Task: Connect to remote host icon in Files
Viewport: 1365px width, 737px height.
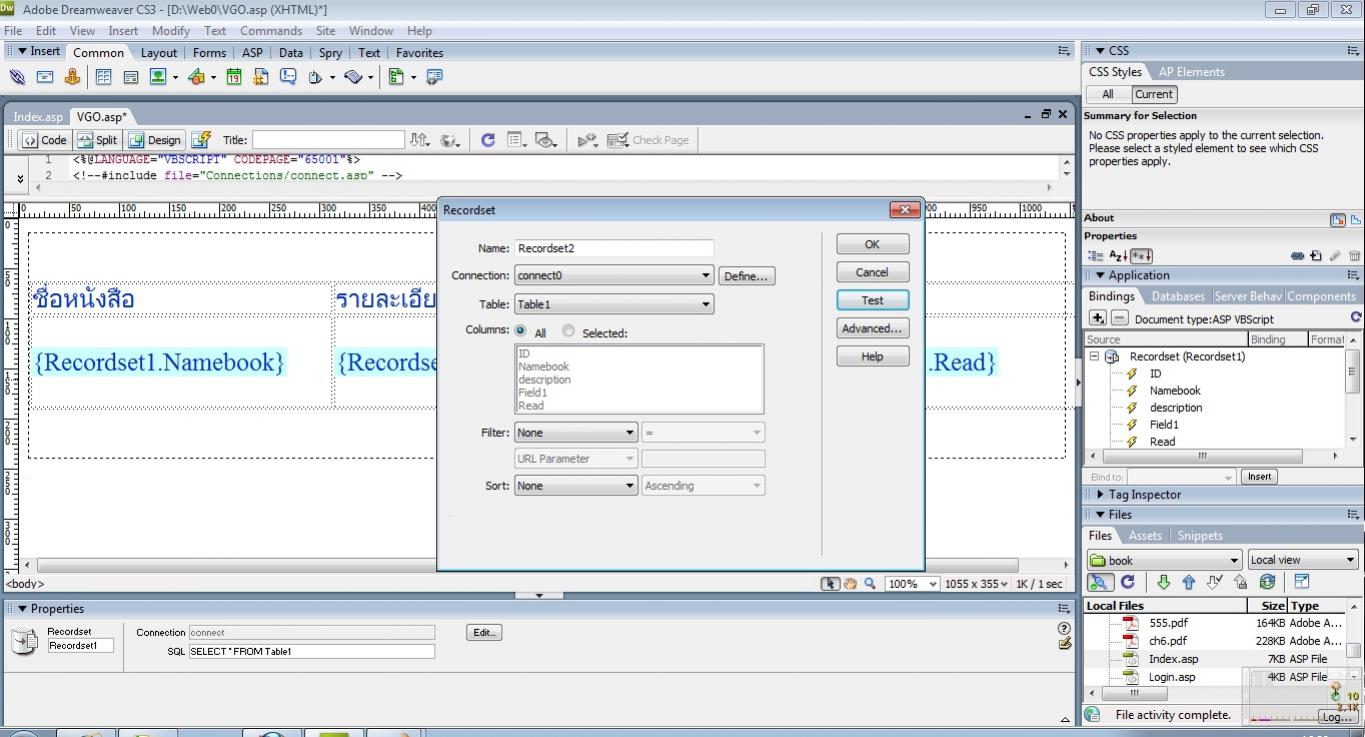Action: point(1099,582)
